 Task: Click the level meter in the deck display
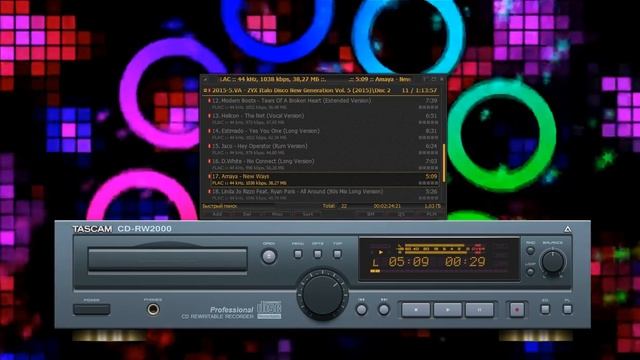point(441,248)
